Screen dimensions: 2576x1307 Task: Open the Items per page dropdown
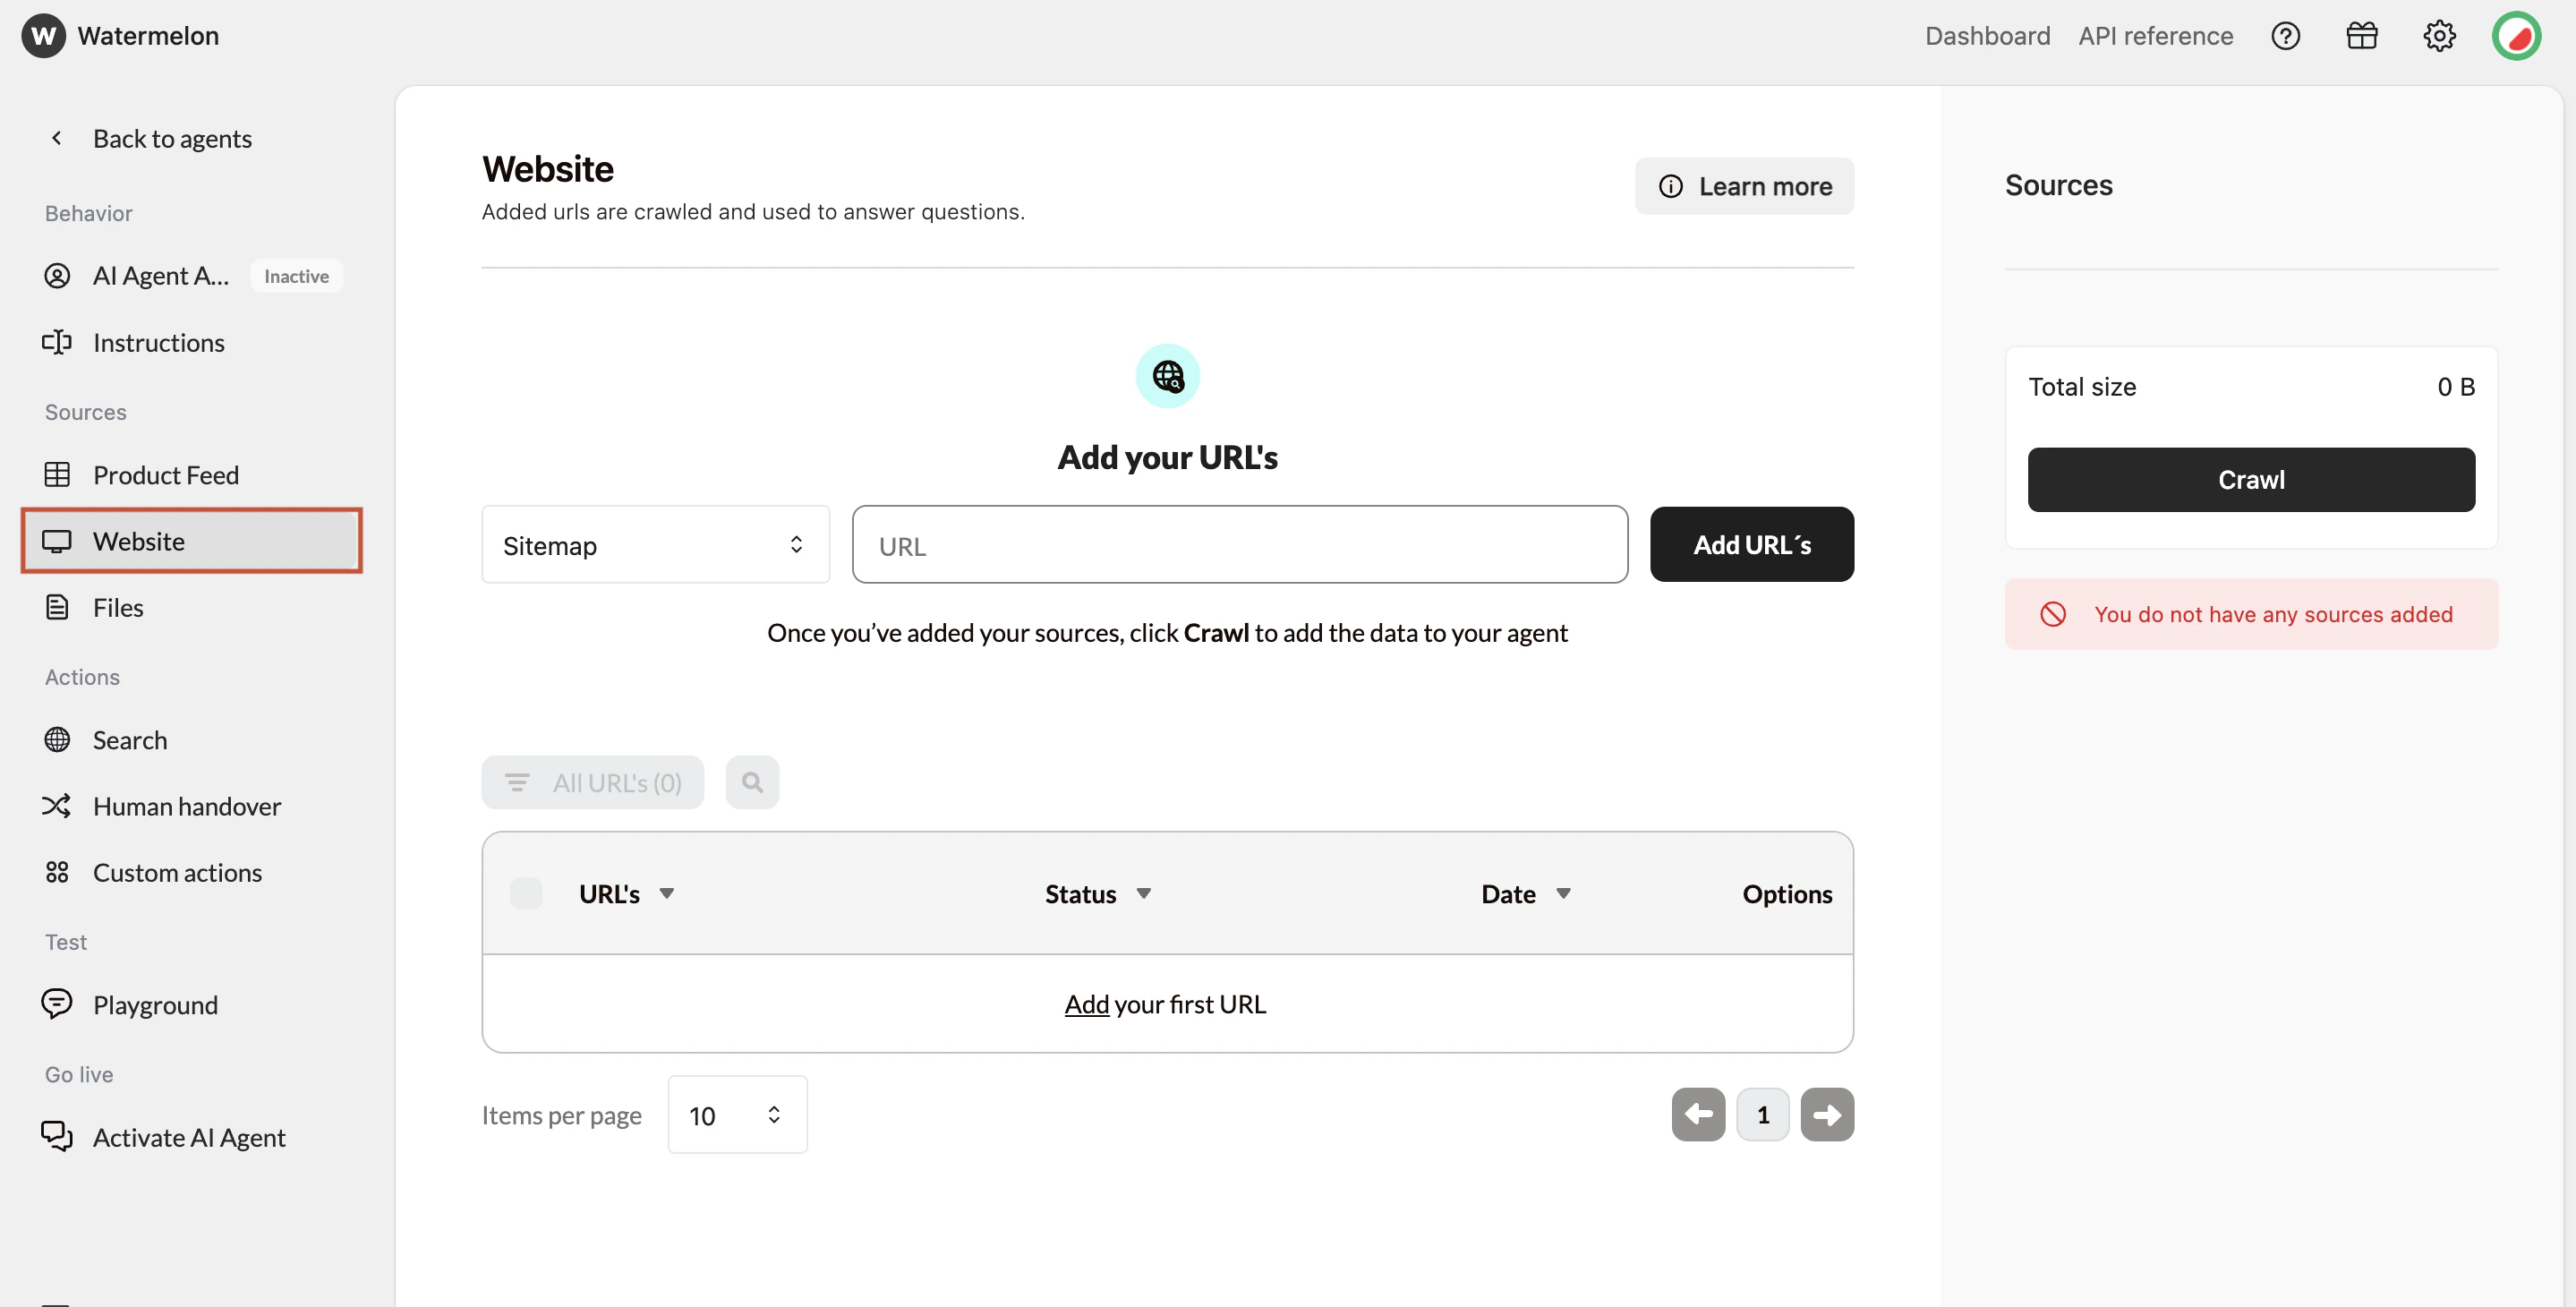coord(737,1115)
